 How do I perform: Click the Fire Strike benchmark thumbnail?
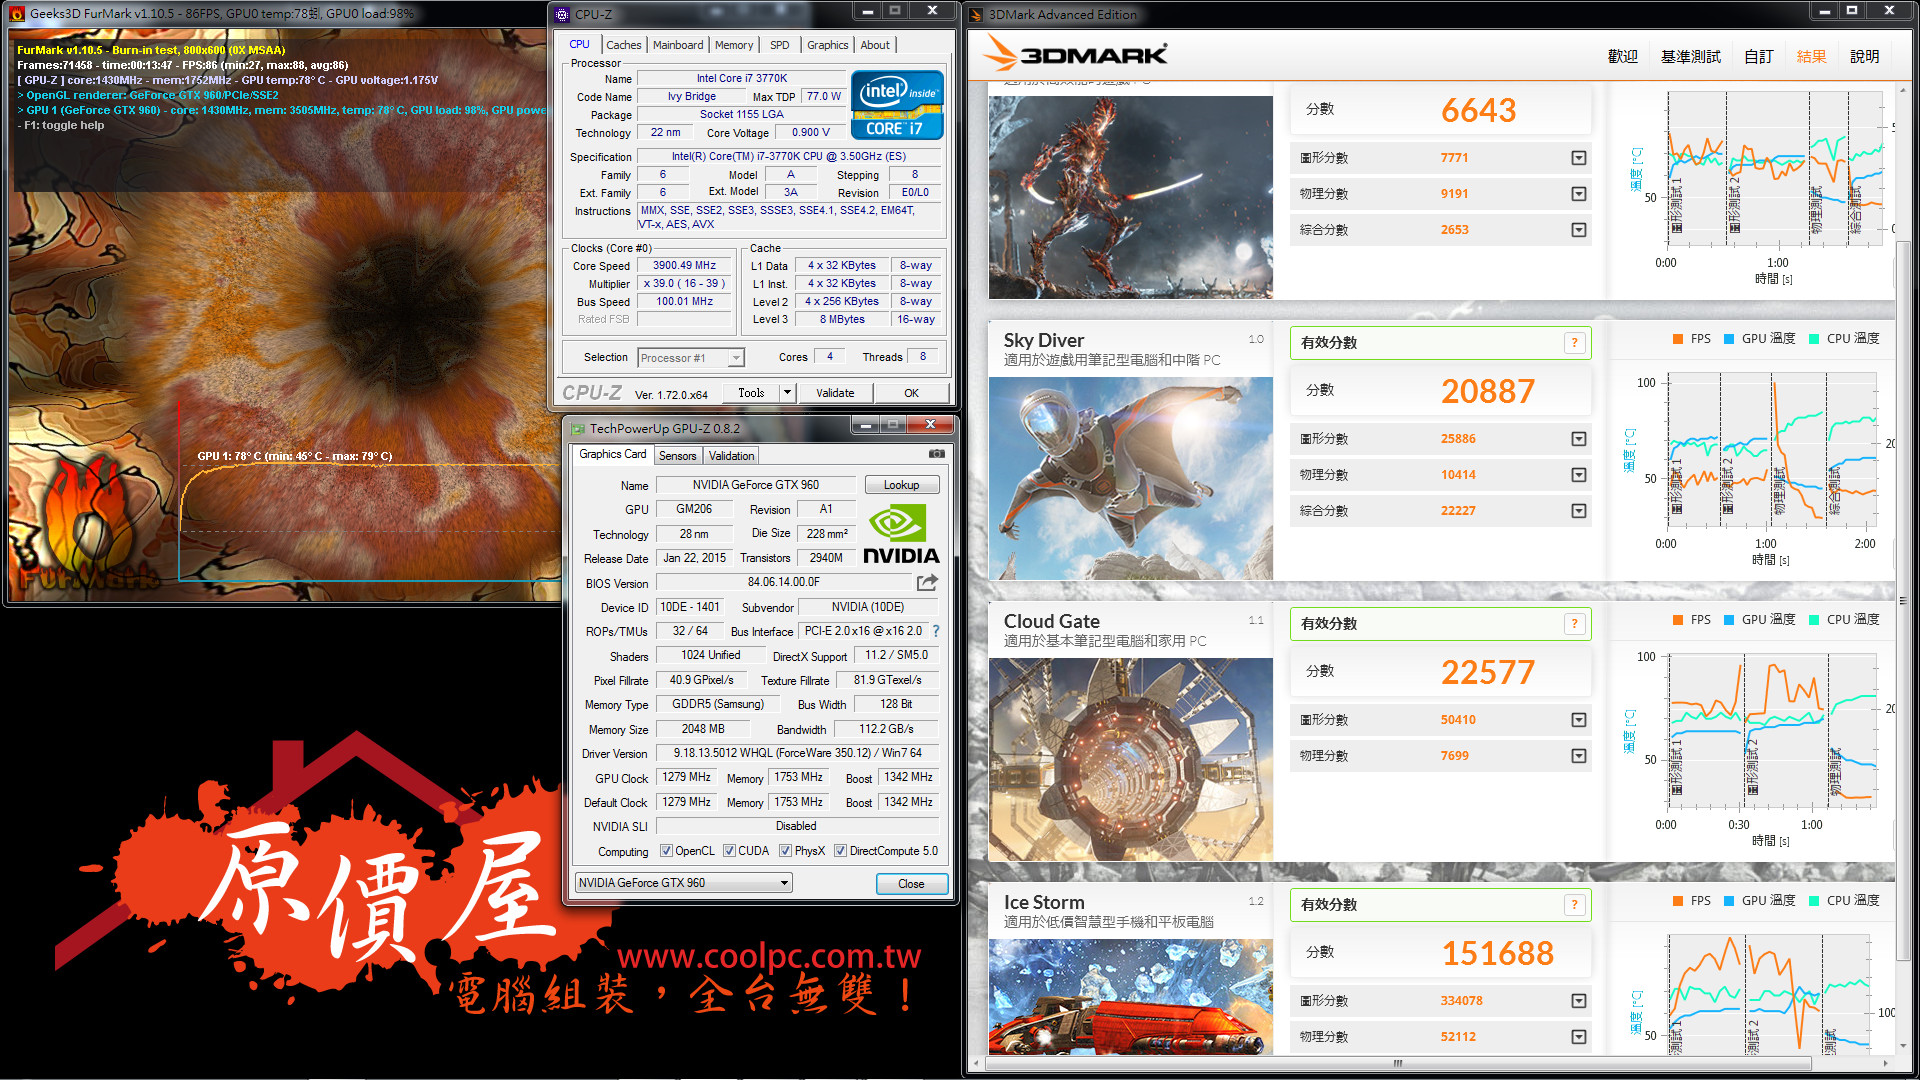pyautogui.click(x=1130, y=197)
